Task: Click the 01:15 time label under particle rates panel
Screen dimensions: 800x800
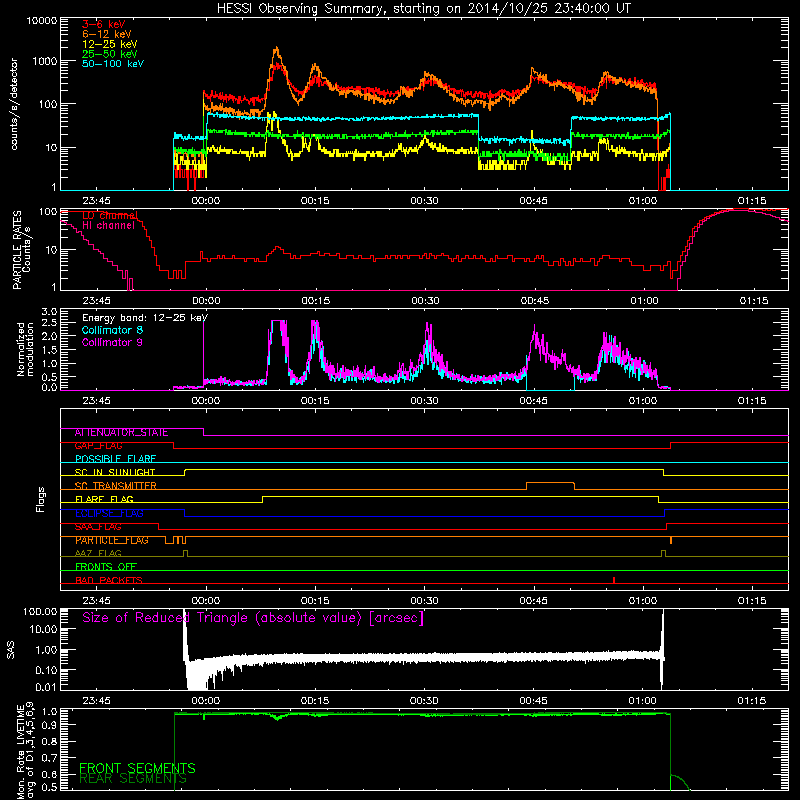Action: (754, 301)
